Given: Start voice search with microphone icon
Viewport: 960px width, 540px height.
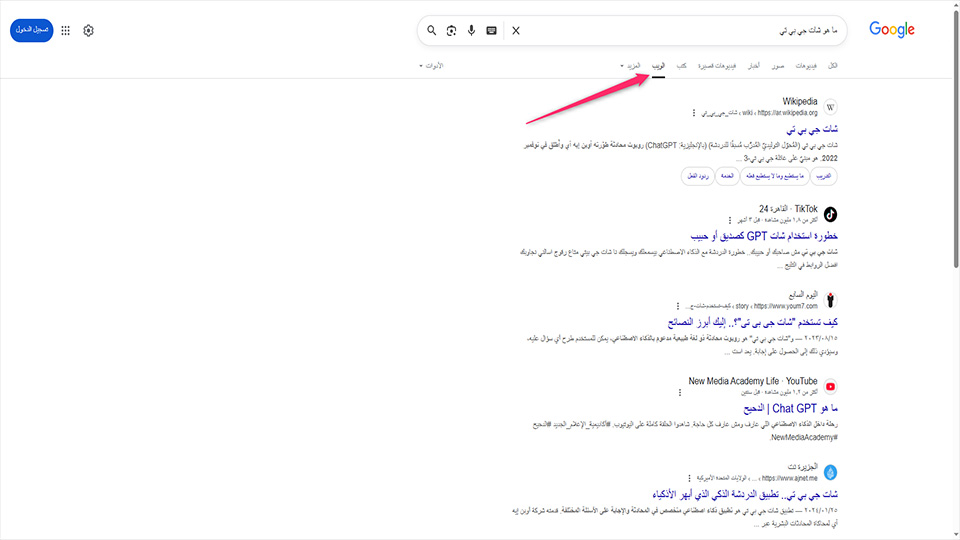Looking at the screenshot, I should 471,31.
